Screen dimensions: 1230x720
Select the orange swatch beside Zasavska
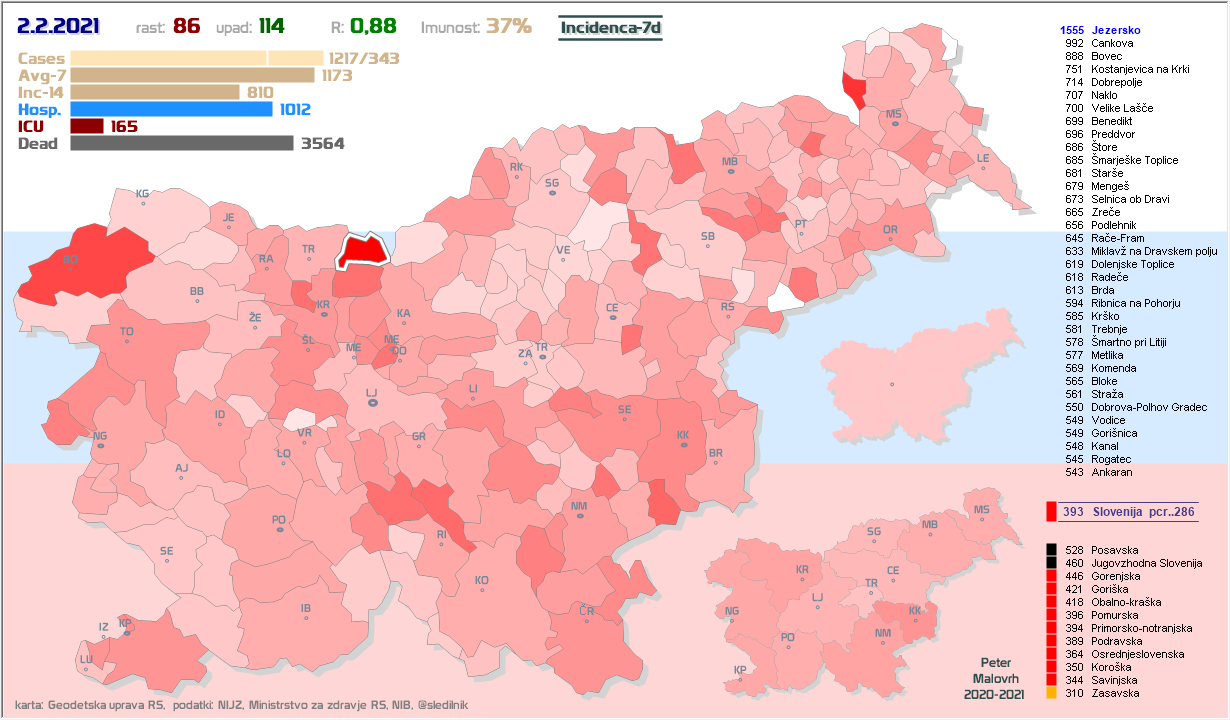(1051, 693)
